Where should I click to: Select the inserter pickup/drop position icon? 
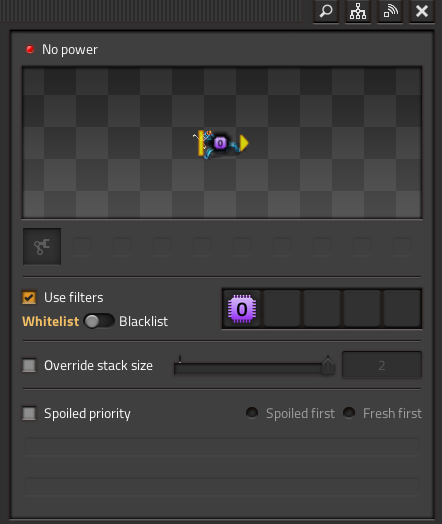click(x=42, y=247)
